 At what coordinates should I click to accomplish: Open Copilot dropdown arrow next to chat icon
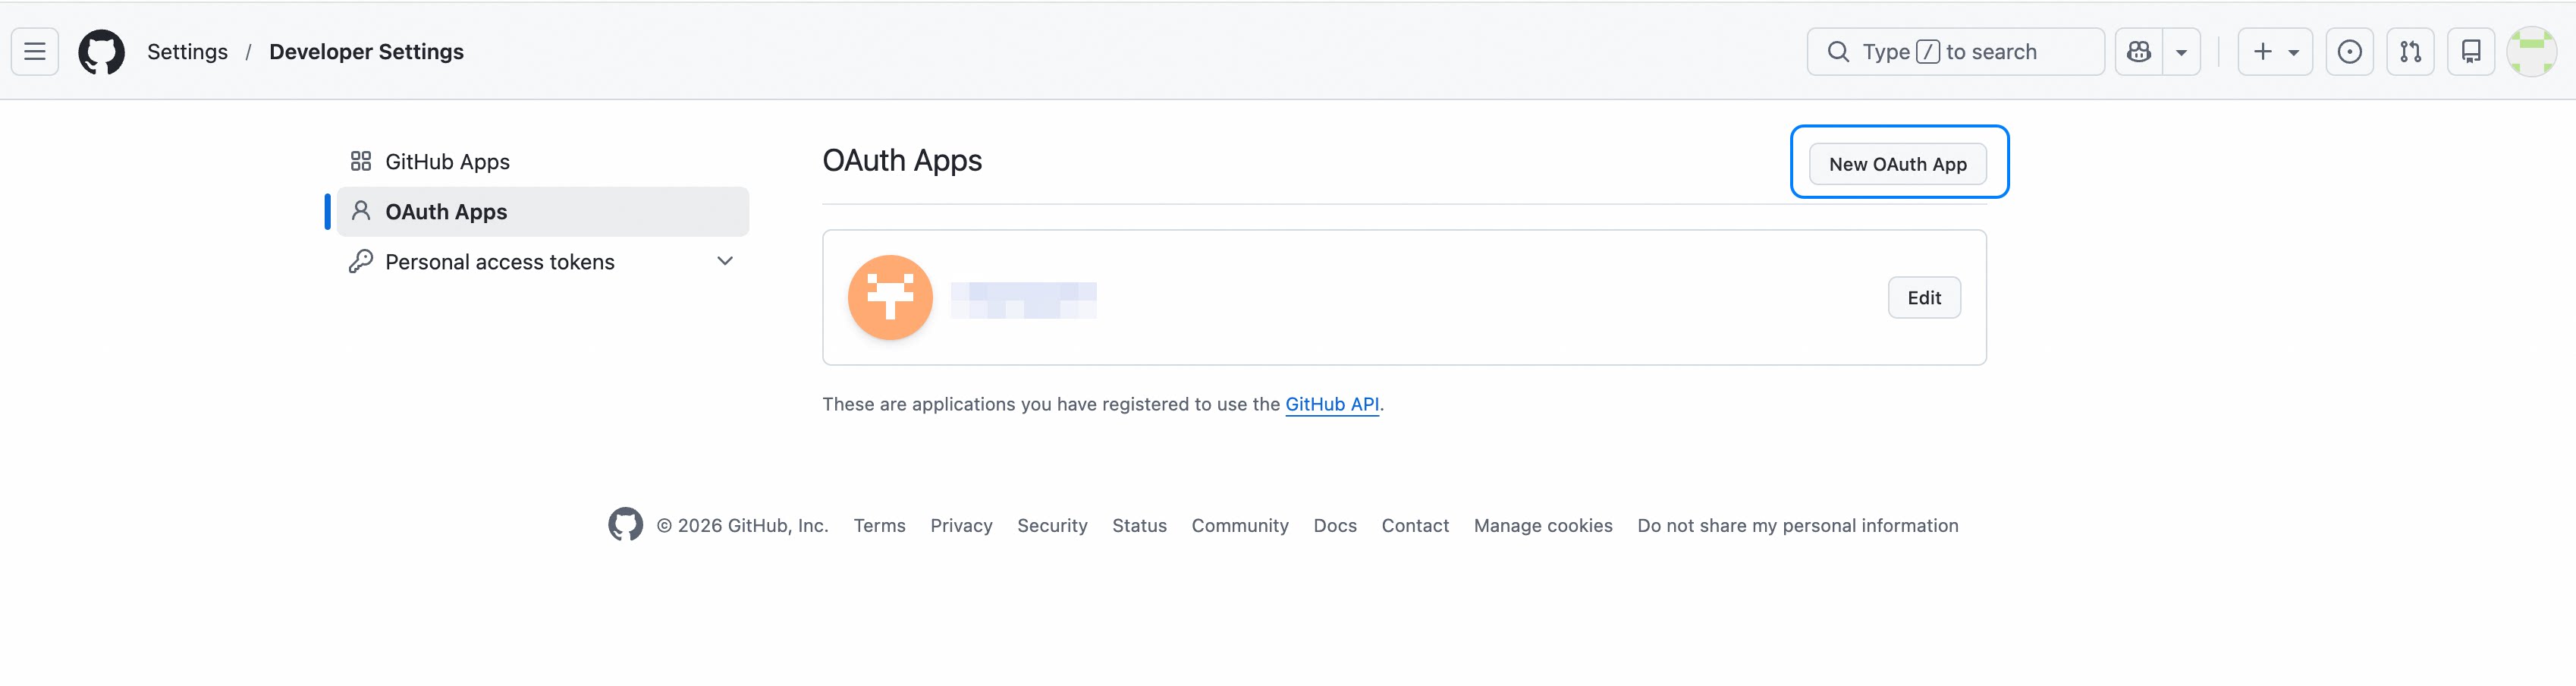pos(2181,51)
